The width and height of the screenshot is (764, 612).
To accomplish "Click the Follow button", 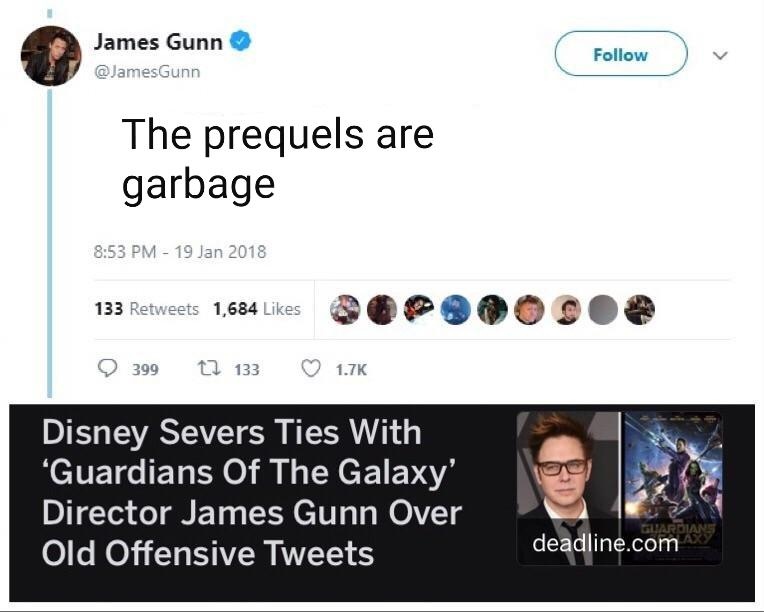I will tap(621, 54).
